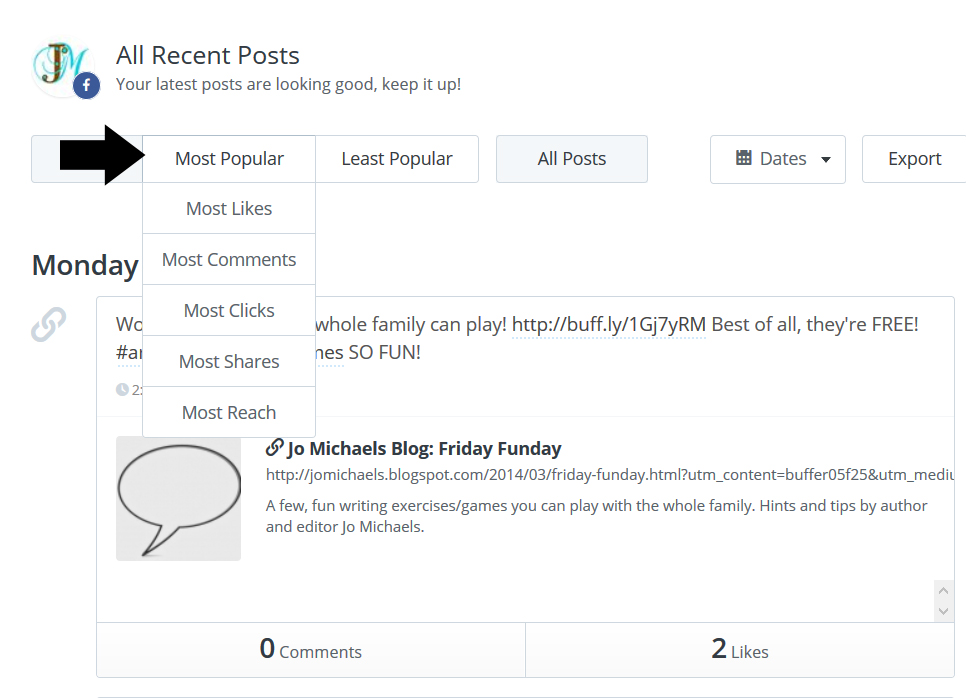Show All Posts
This screenshot has height=698, width=966.
pyautogui.click(x=572, y=159)
